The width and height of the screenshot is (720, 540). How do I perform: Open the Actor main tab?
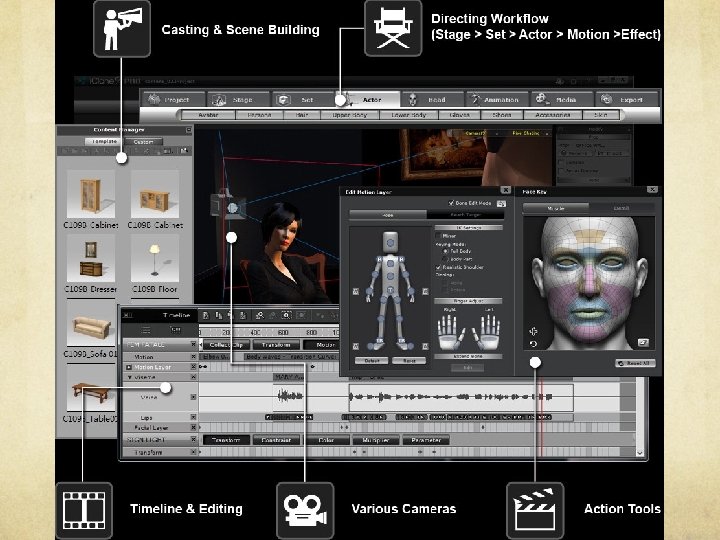tap(372, 99)
